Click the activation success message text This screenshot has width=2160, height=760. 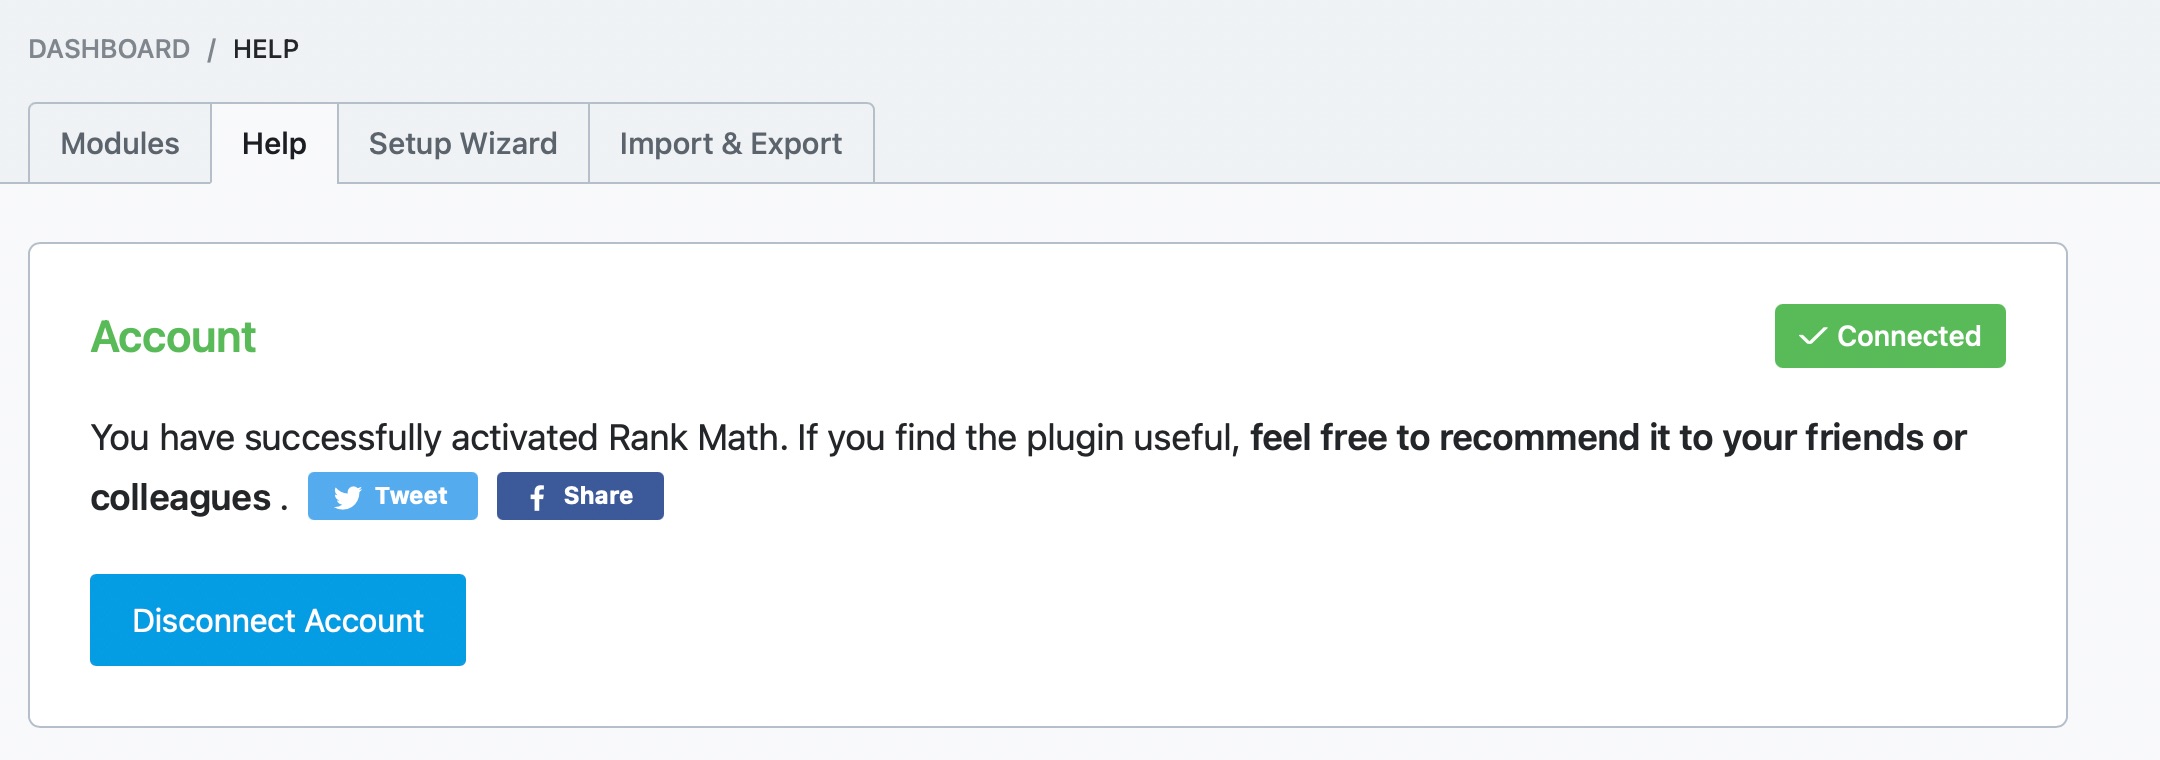click(x=600, y=436)
